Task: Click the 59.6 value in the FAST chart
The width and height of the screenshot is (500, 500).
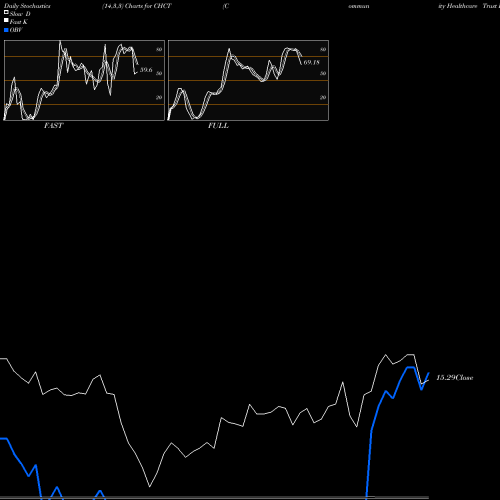Action: click(146, 70)
